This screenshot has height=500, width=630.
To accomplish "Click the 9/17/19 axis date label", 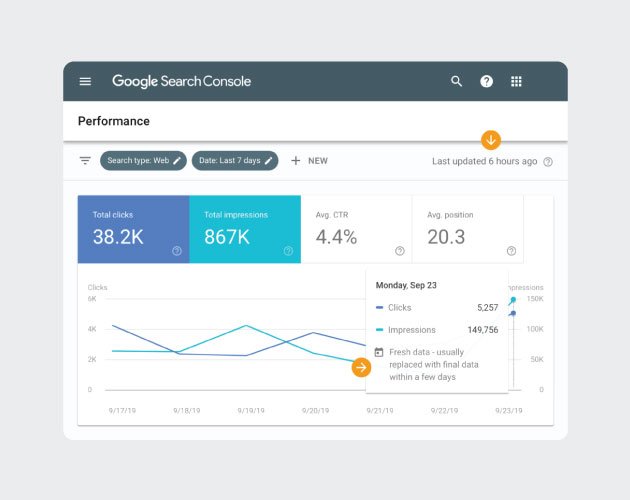I will [x=122, y=410].
